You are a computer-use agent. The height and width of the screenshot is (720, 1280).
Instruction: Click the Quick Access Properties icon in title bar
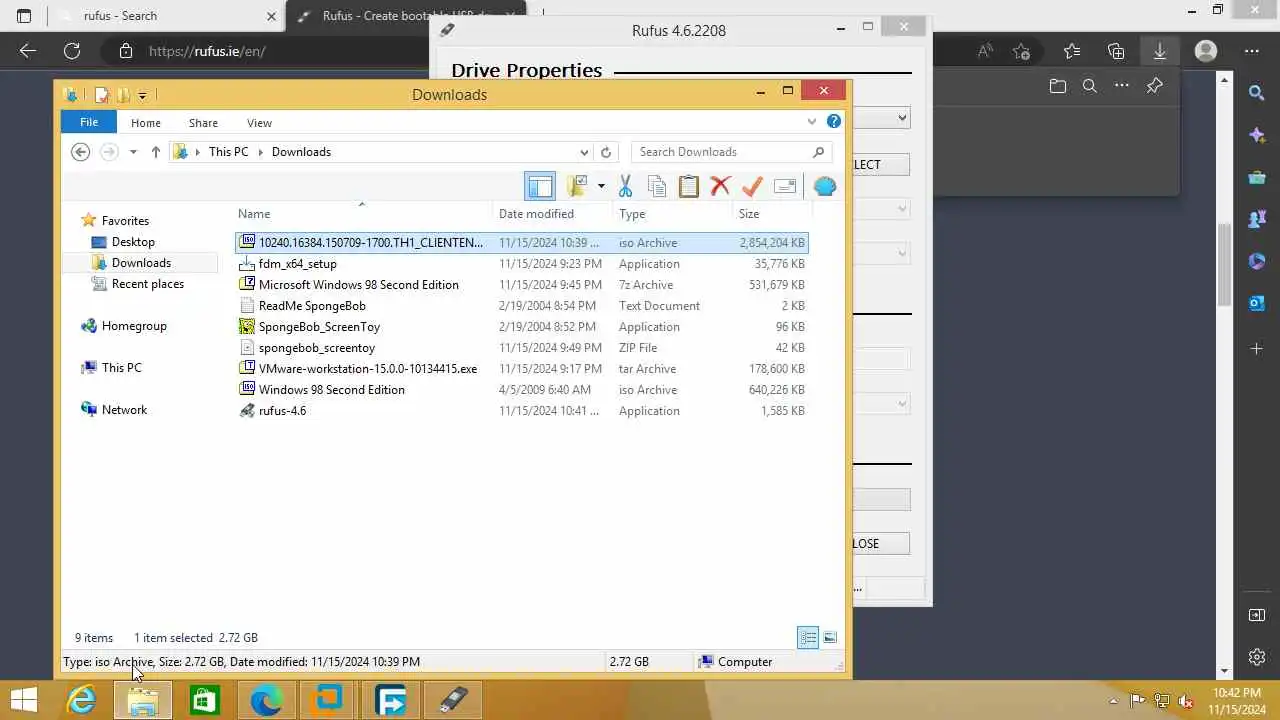(102, 95)
